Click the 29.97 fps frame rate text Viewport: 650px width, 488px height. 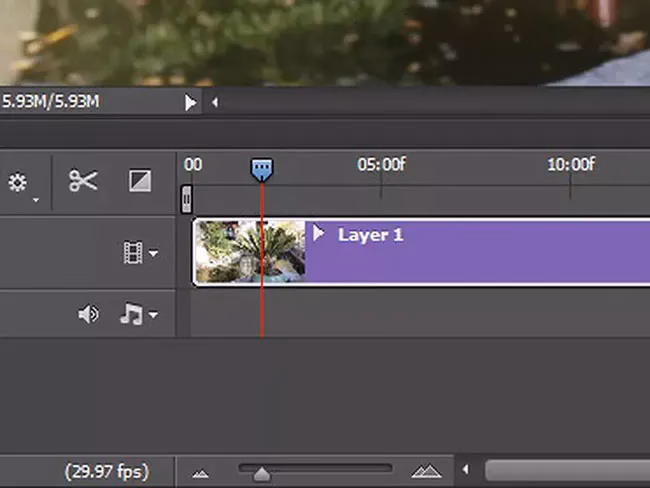coord(111,470)
